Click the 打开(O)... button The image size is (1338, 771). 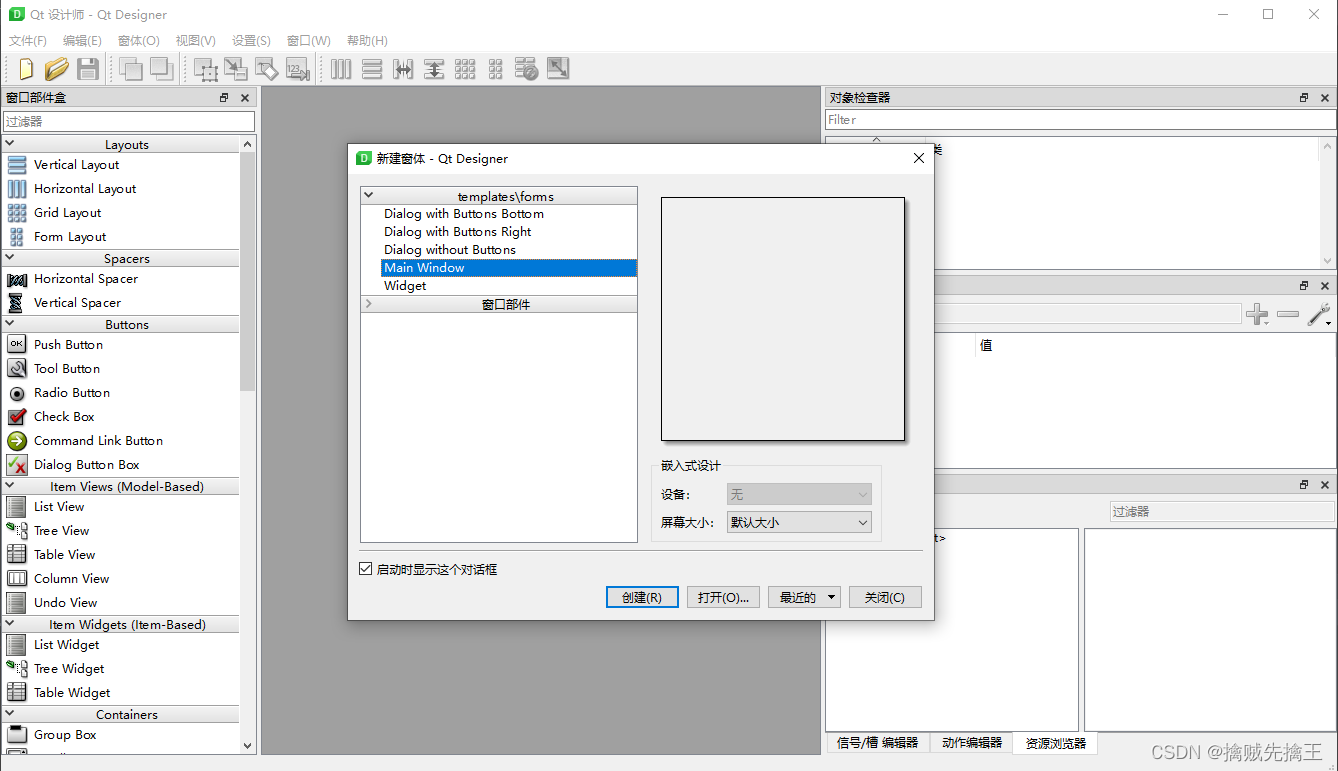click(724, 597)
